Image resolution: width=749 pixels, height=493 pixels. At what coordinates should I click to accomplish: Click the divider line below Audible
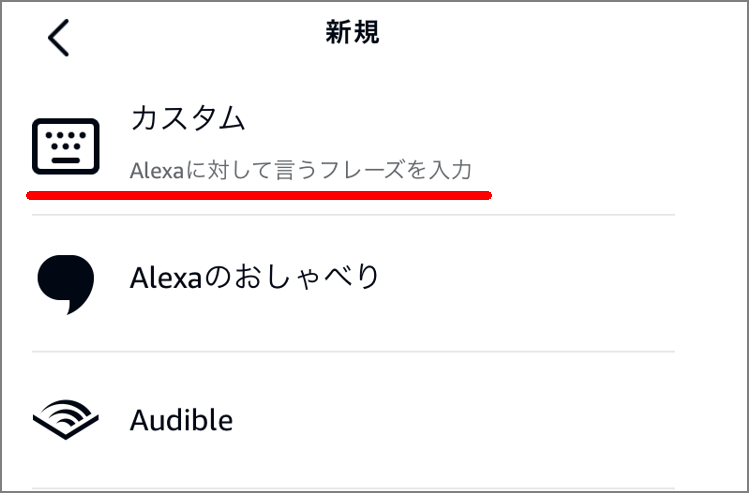click(x=352, y=489)
